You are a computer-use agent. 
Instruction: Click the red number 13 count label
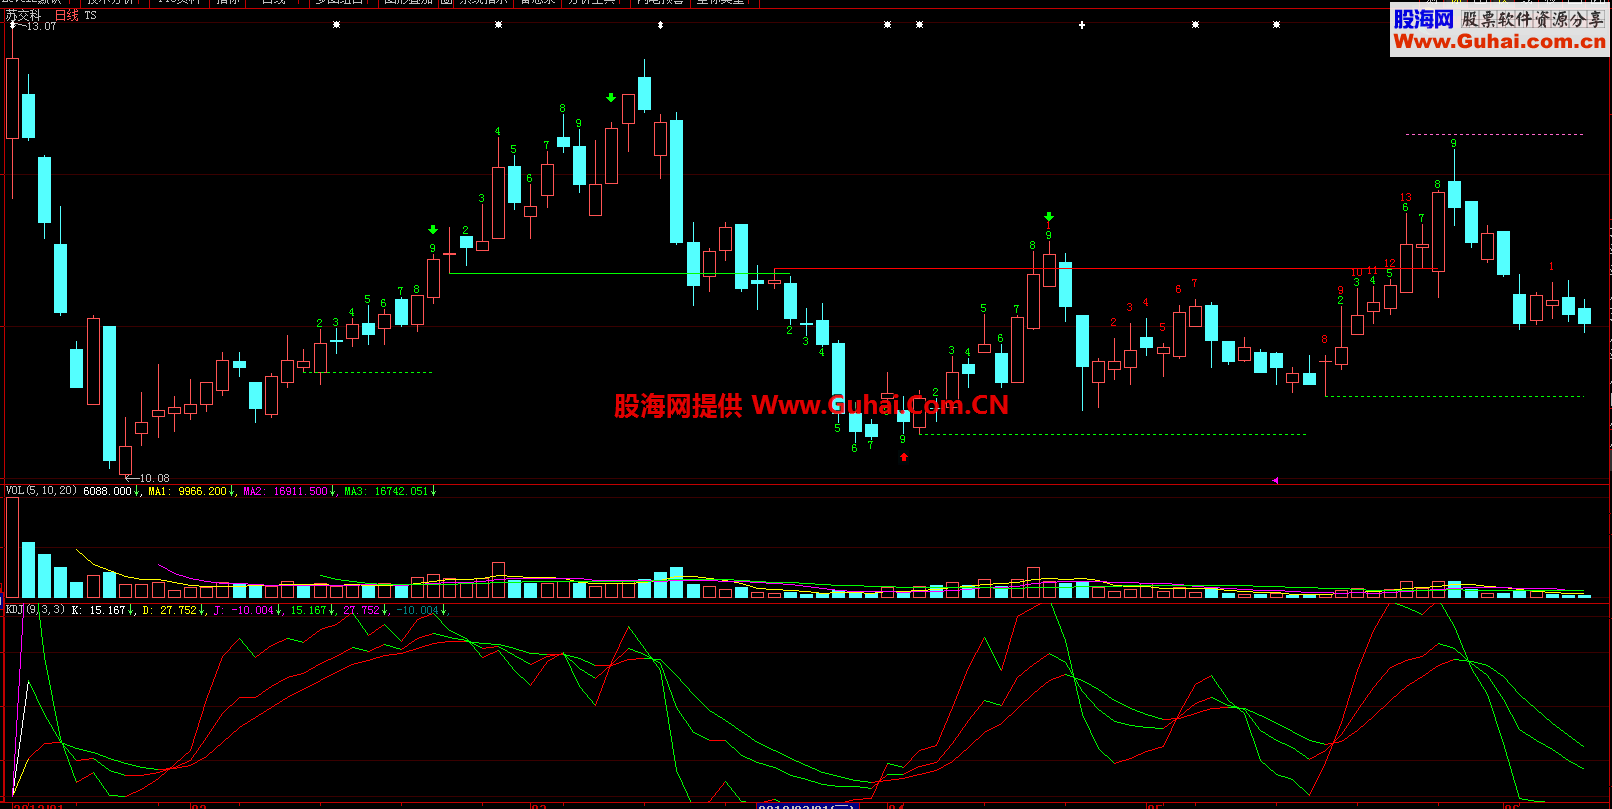tap(1406, 197)
